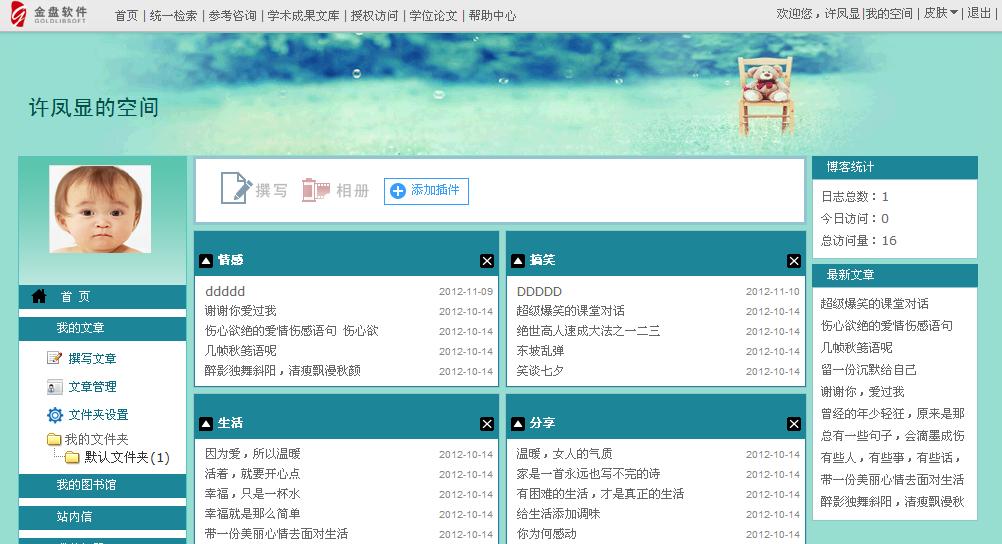The image size is (1002, 544).
Task: Open article 活着，就要开心点
Action: coord(252,474)
